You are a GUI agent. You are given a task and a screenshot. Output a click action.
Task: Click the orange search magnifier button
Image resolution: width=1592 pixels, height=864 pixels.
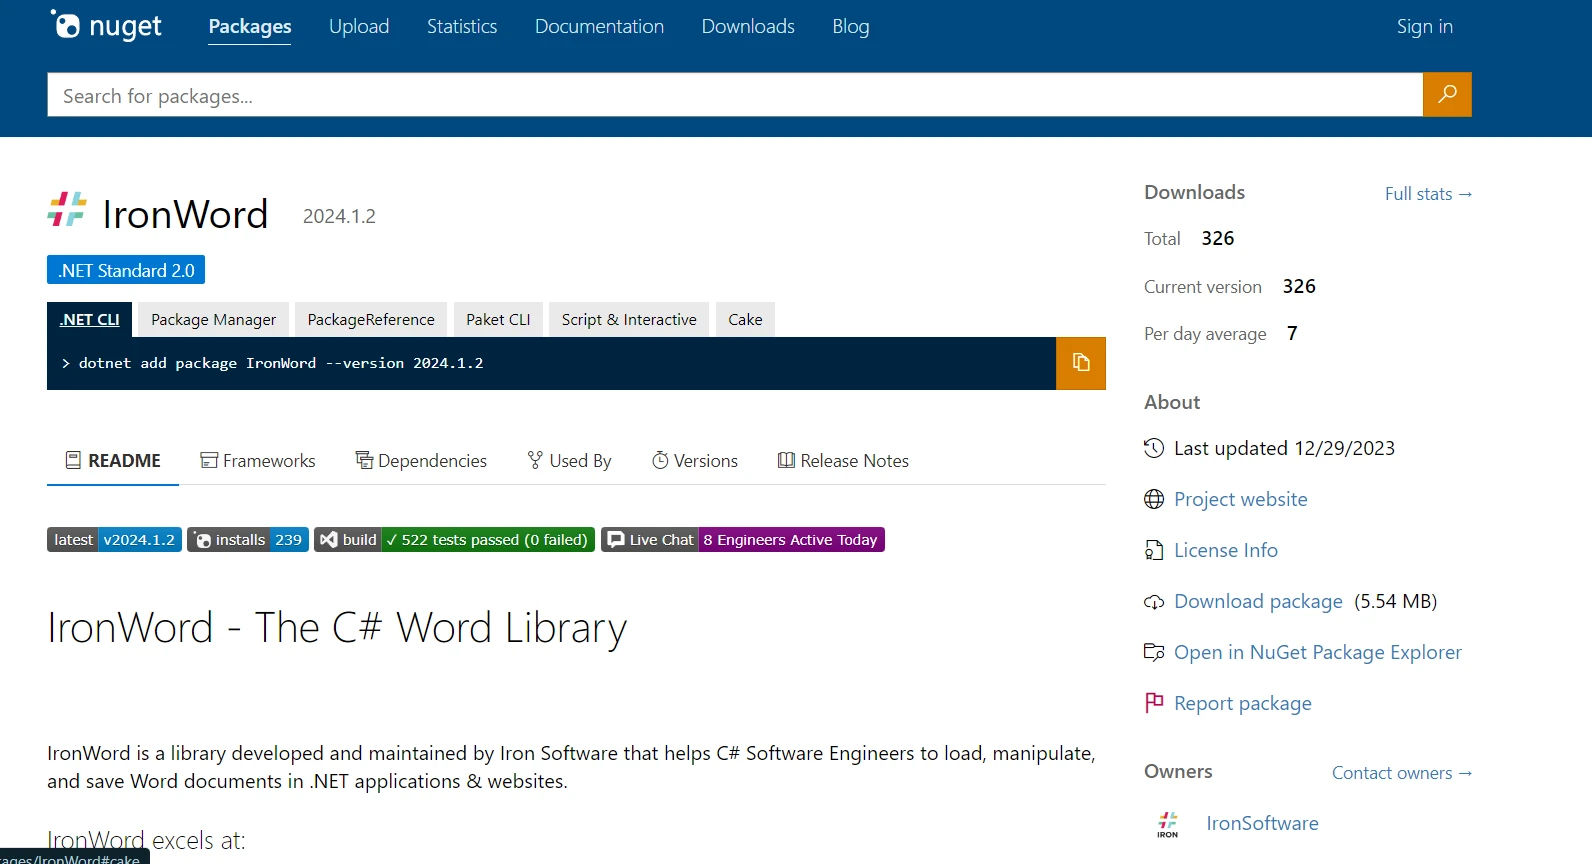click(x=1446, y=95)
